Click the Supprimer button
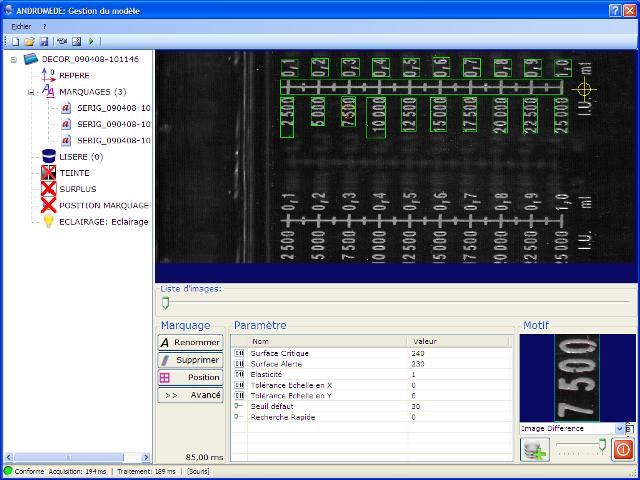Viewport: 640px width, 480px height. [190, 359]
